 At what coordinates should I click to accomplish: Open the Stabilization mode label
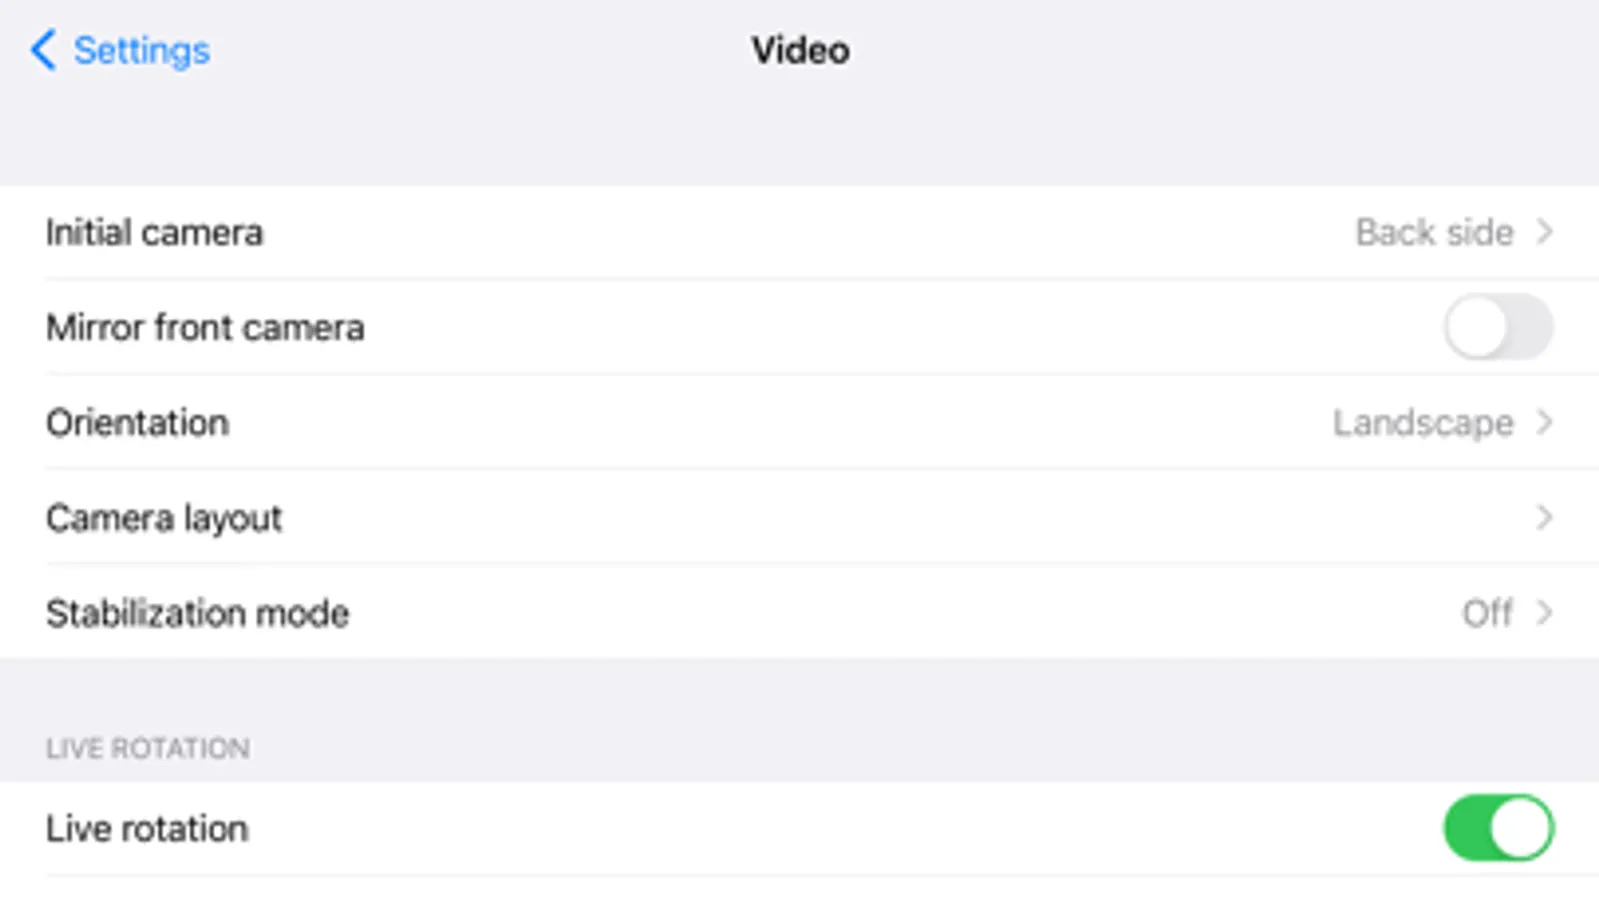point(198,613)
